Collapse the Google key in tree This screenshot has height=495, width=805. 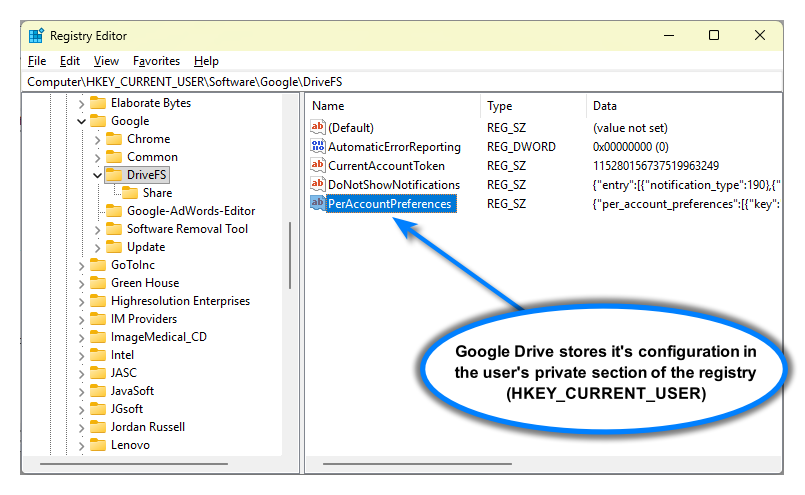point(81,121)
